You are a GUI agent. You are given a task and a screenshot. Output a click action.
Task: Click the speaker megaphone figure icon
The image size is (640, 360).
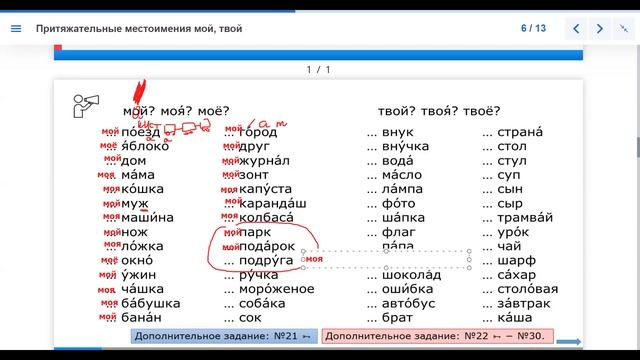point(85,106)
